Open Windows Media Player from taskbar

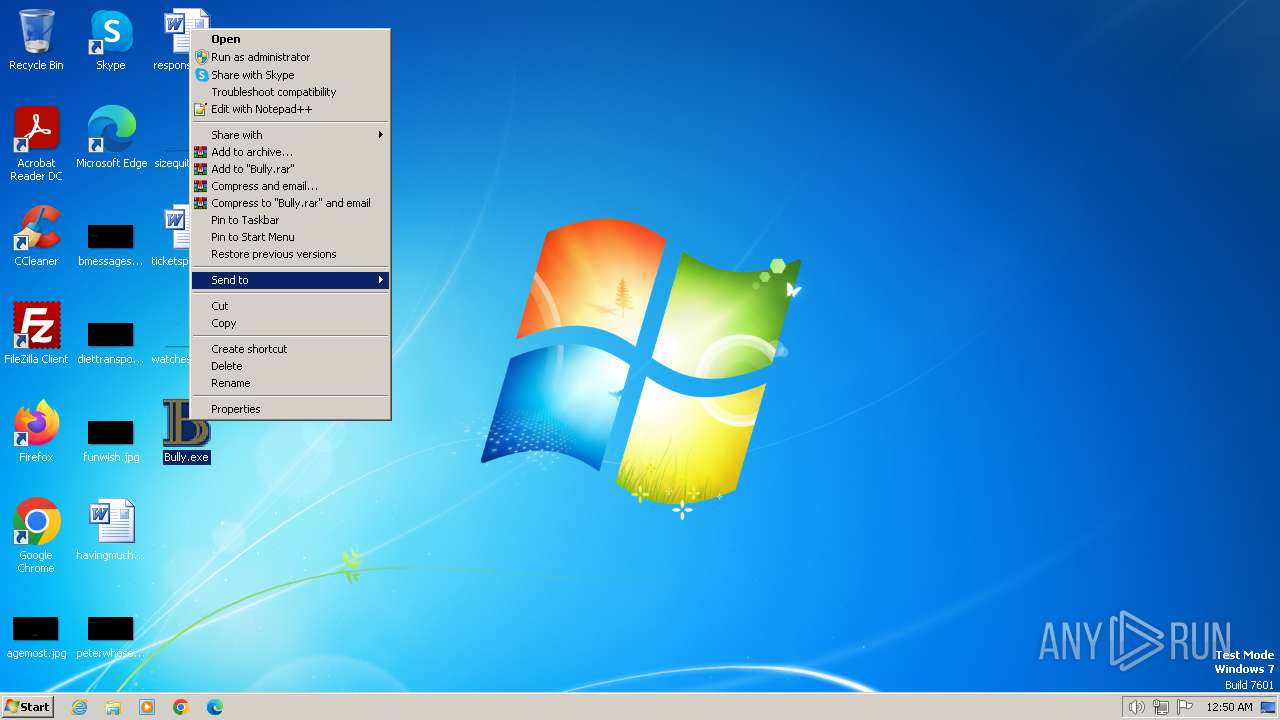tap(147, 707)
